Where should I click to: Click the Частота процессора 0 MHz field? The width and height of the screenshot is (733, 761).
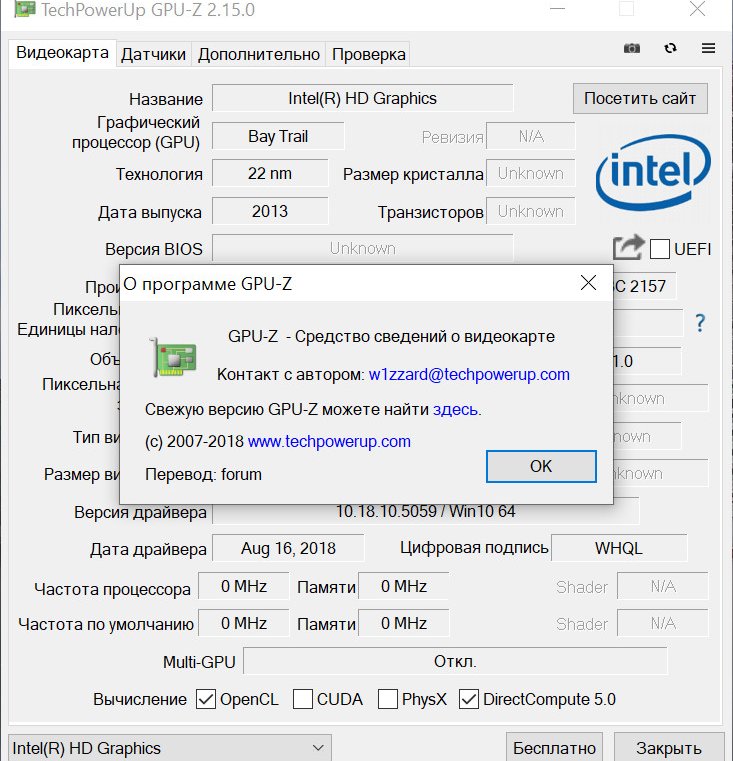click(244, 586)
